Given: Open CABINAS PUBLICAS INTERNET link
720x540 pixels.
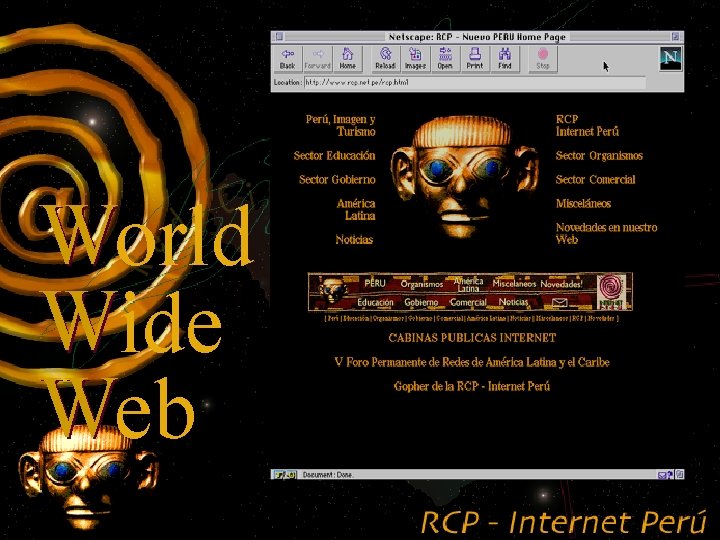Looking at the screenshot, I should coord(472,338).
